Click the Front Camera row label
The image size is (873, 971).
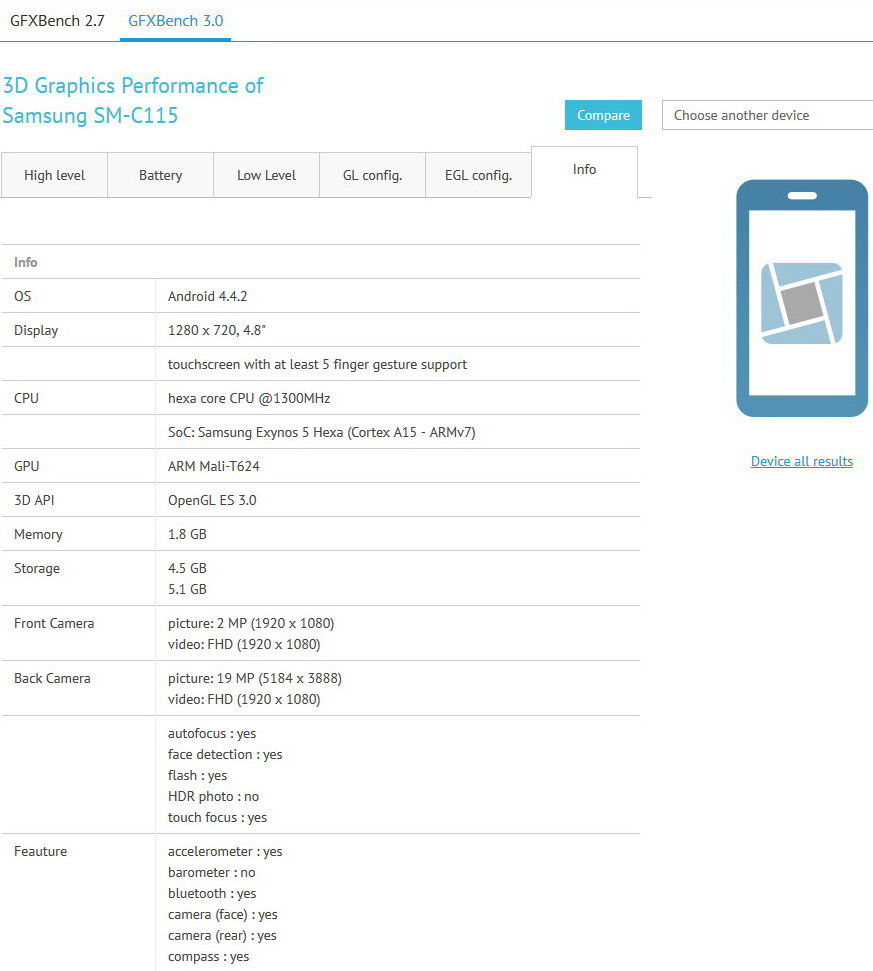tap(54, 623)
